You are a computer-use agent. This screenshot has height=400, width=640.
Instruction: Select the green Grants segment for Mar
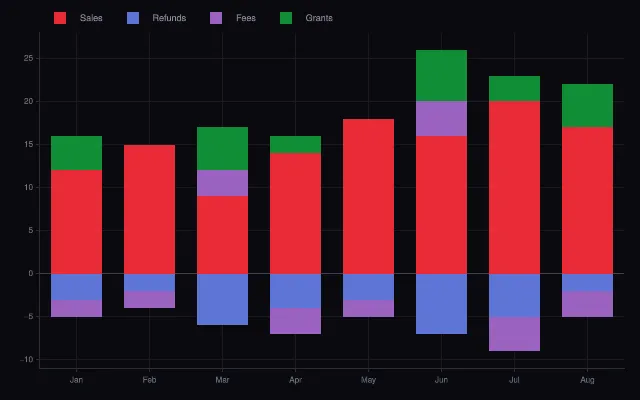(222, 149)
